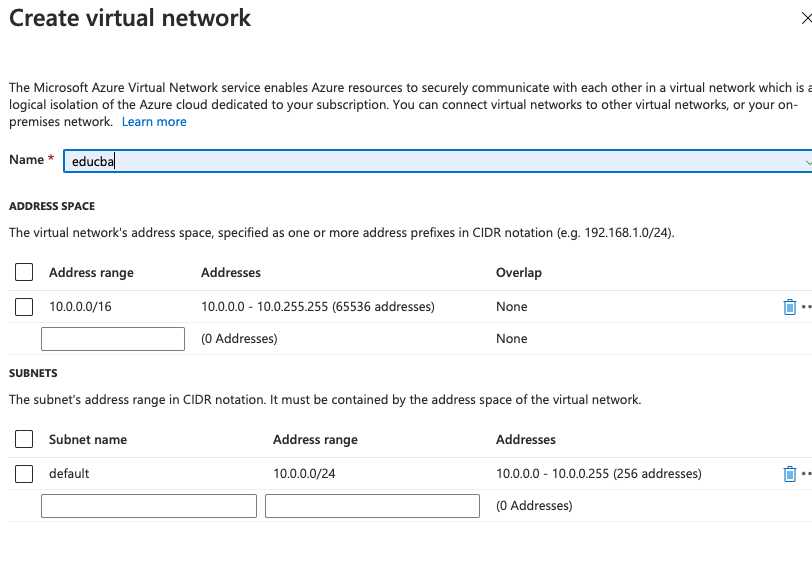The image size is (812, 568).
Task: Open more options for 10.0.0.0/16 row
Action: pos(806,307)
